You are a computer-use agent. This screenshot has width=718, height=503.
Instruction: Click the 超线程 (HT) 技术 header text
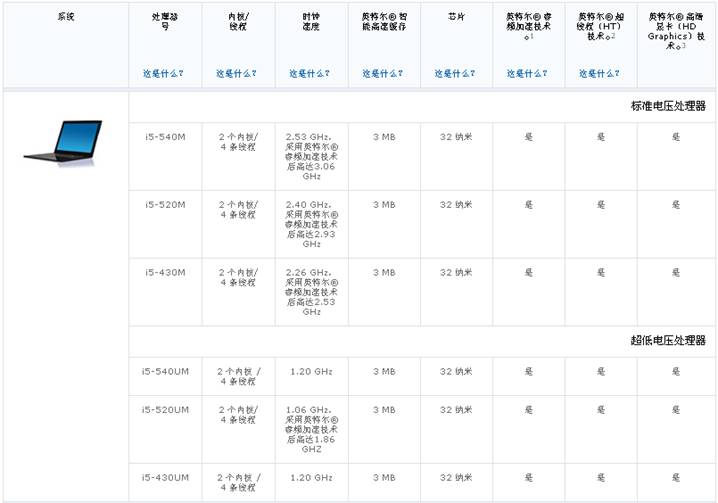(600, 26)
